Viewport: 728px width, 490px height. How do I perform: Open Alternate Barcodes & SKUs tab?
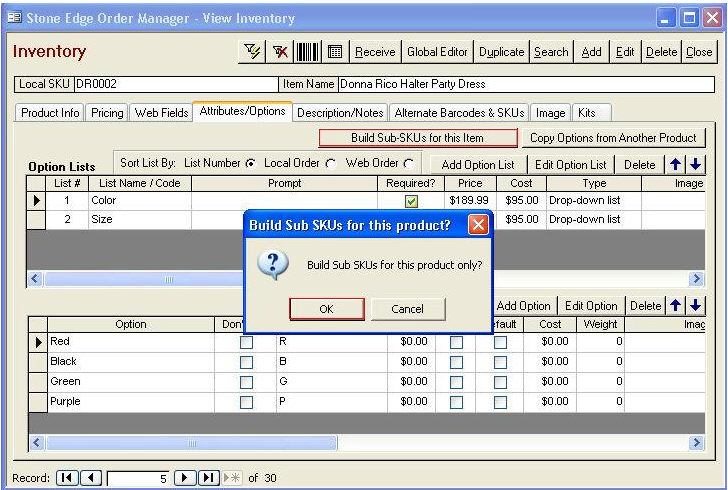459,113
